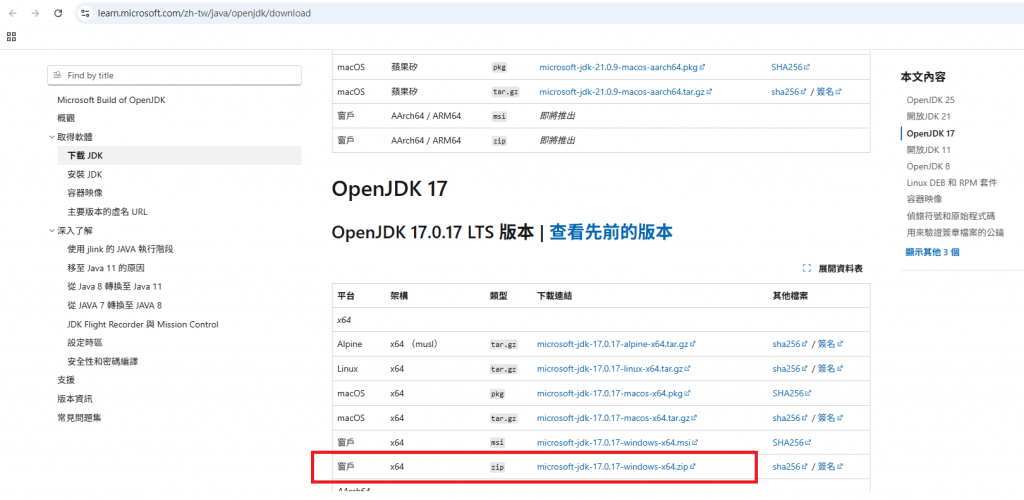
Task: Jump to 容器映像 in 本文內容
Action: point(924,199)
